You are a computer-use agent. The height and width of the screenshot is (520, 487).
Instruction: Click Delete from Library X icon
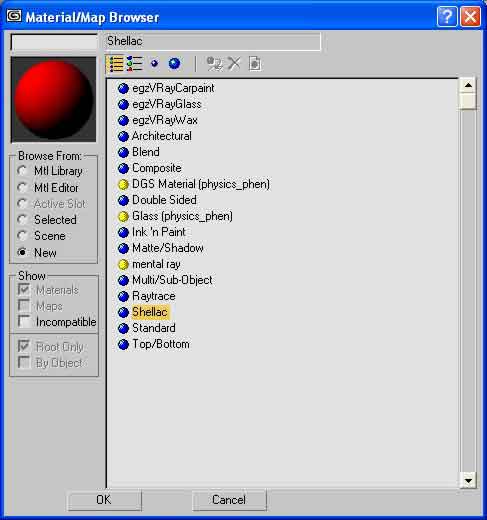click(234, 63)
